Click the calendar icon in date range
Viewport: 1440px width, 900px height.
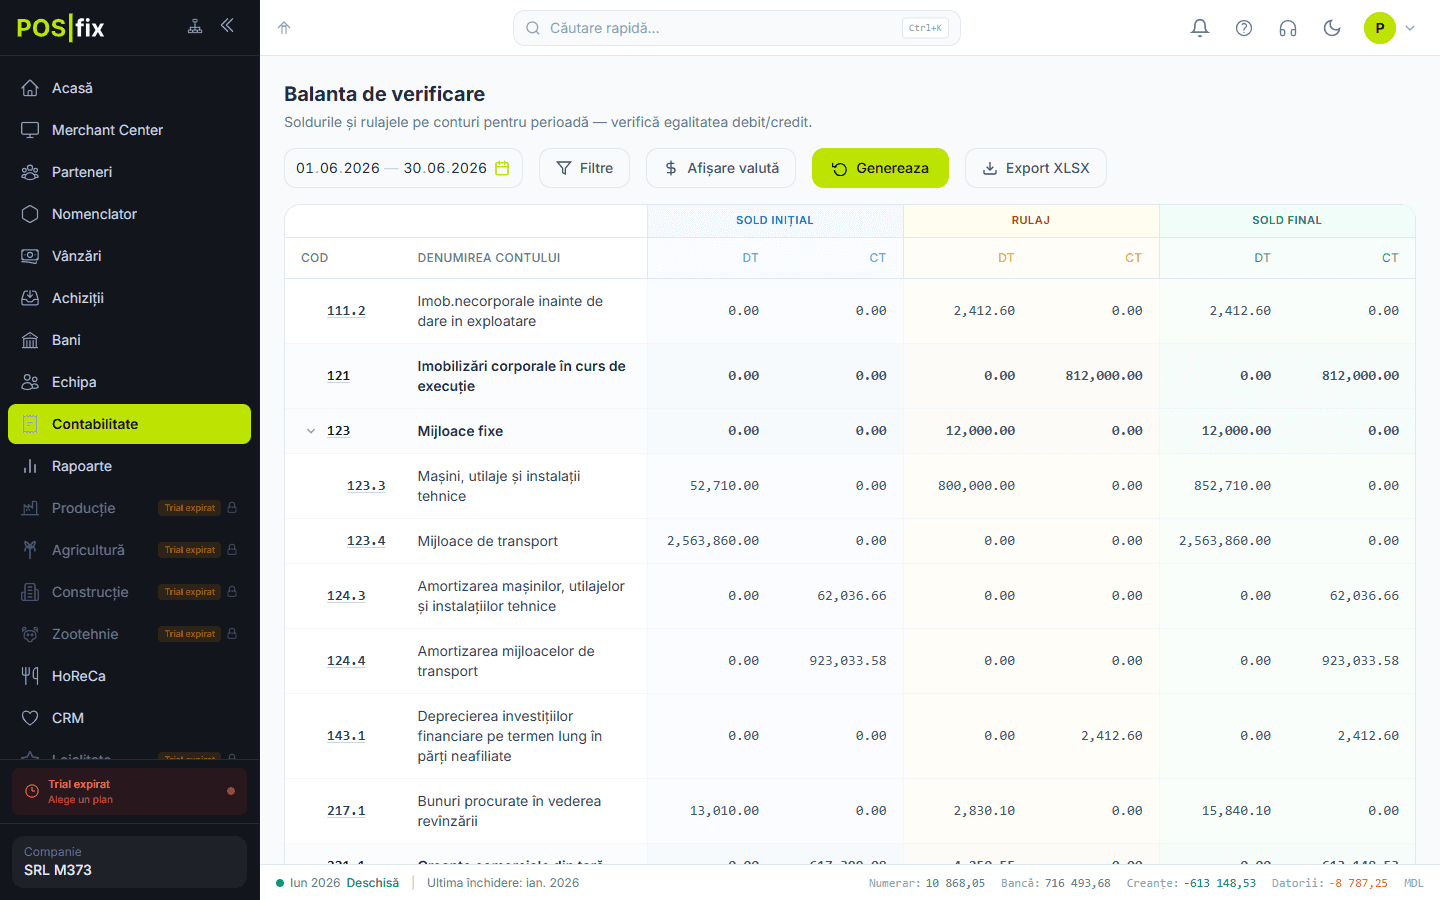502,168
